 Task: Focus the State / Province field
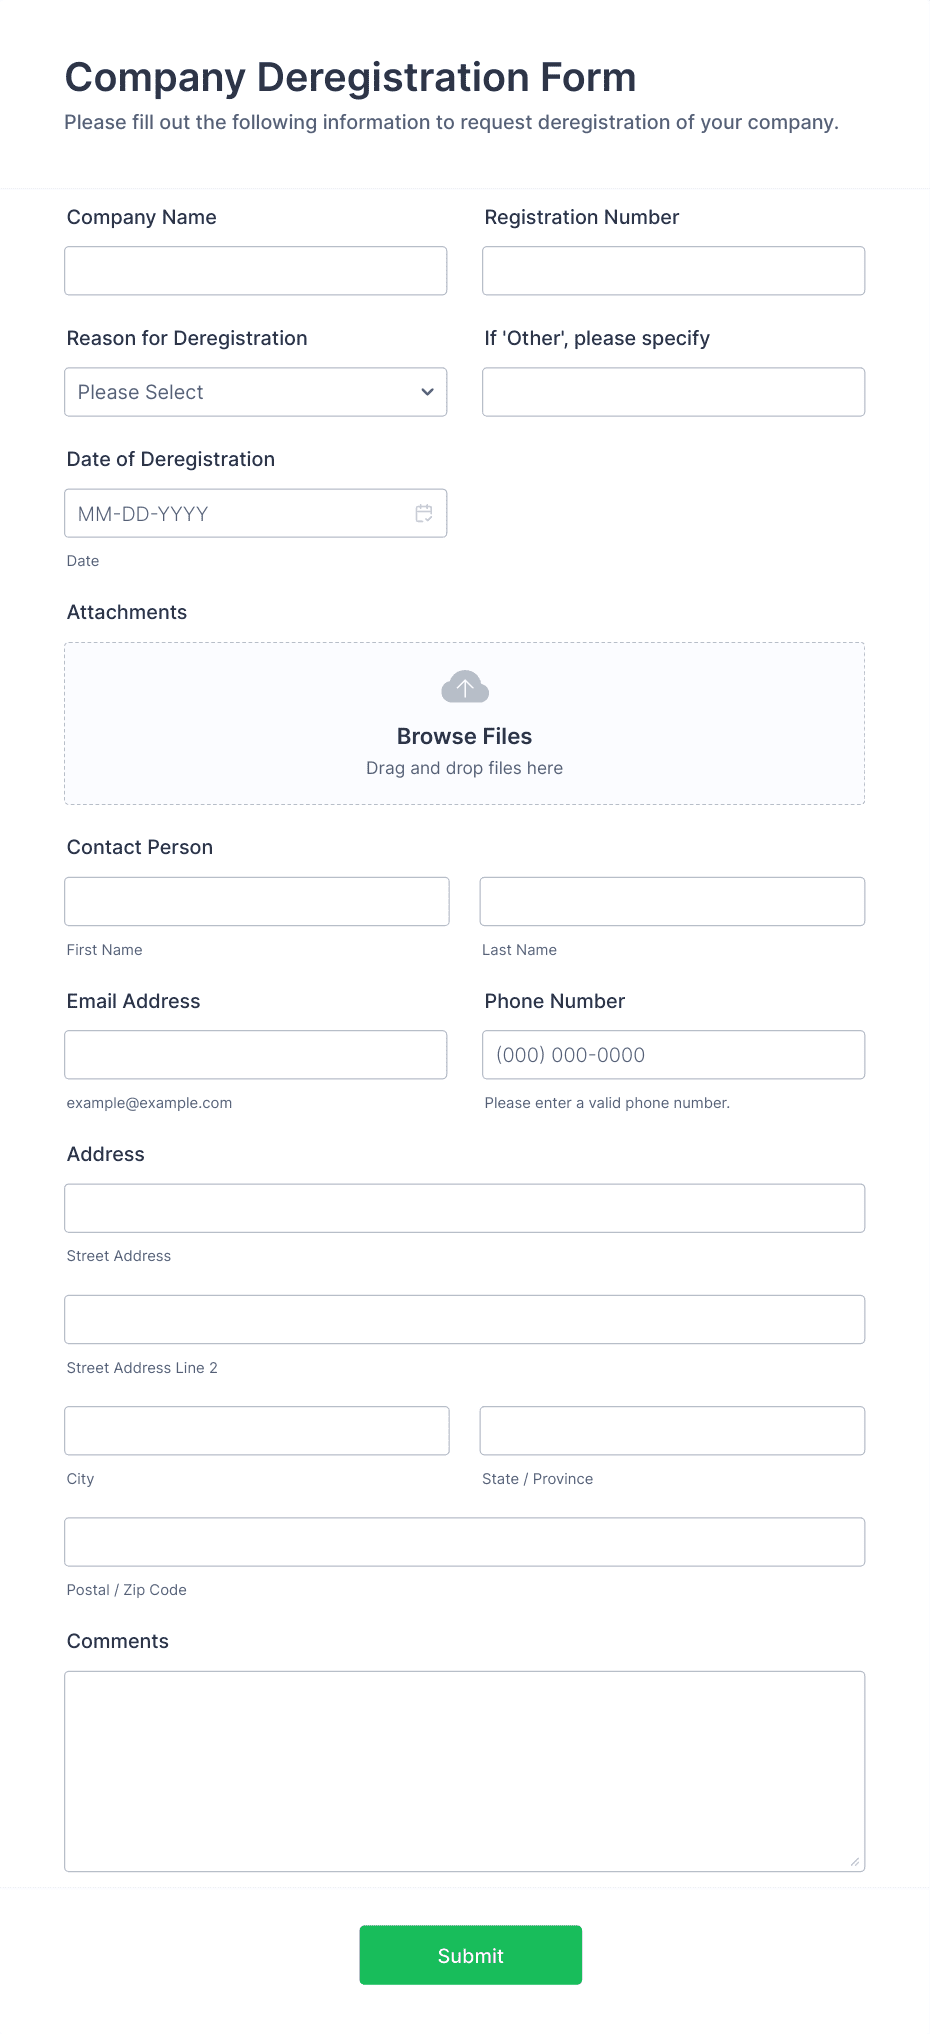(x=673, y=1431)
